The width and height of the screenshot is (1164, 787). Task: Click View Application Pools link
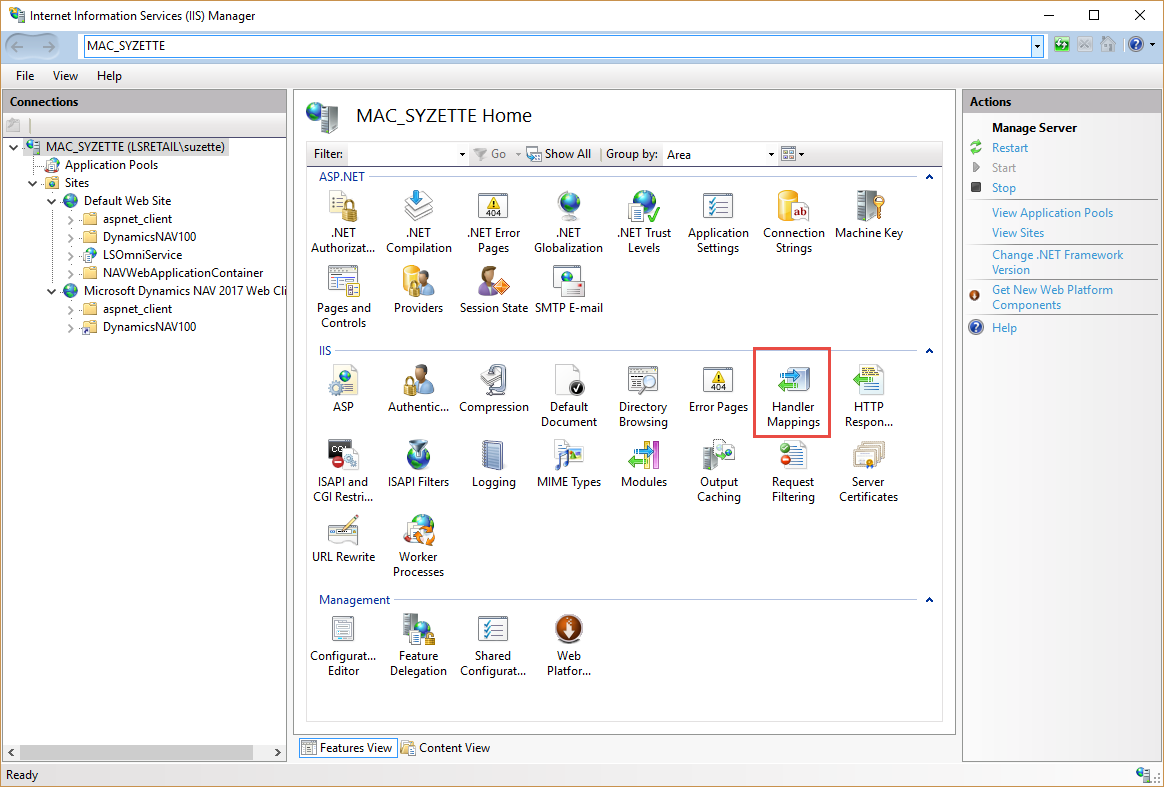click(1052, 213)
